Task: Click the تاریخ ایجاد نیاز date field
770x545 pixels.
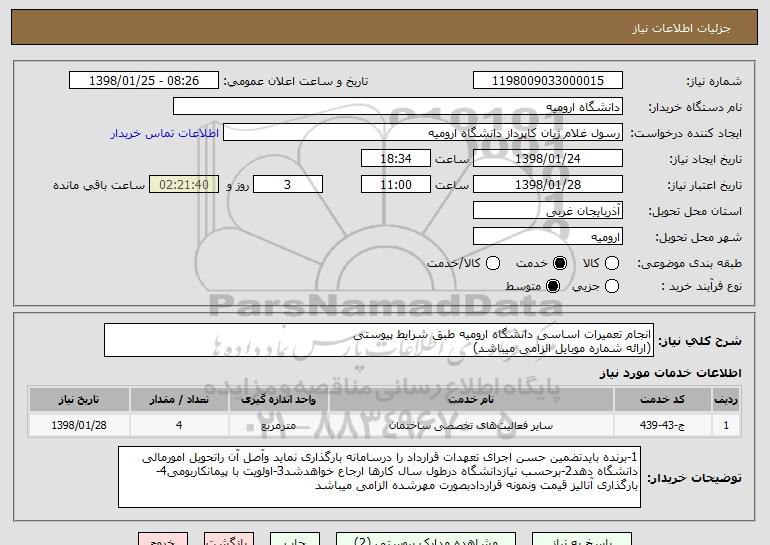Action: click(x=548, y=159)
